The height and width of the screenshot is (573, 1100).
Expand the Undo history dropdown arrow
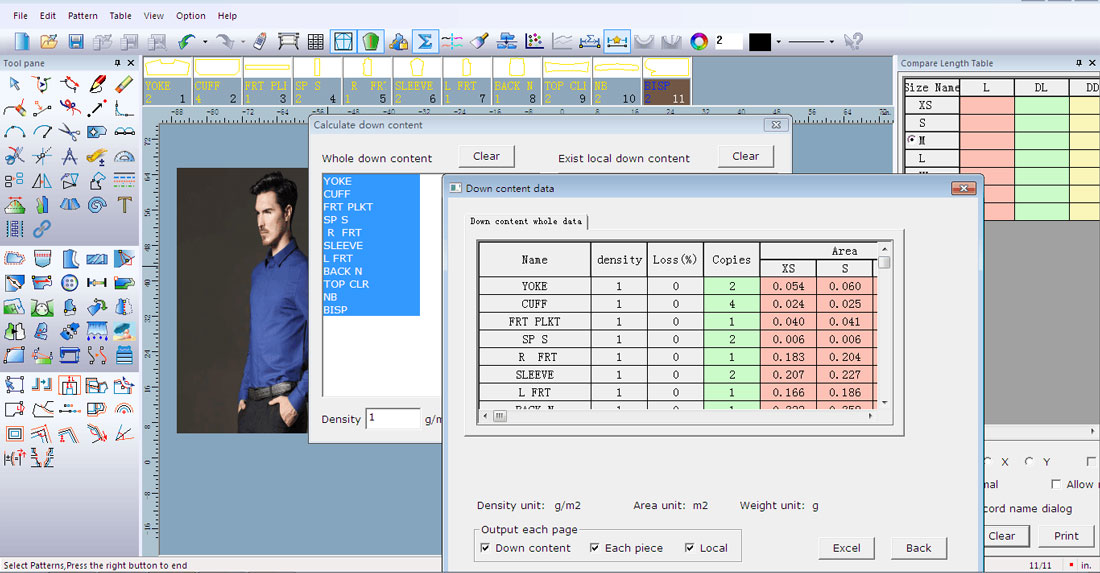tap(205, 42)
